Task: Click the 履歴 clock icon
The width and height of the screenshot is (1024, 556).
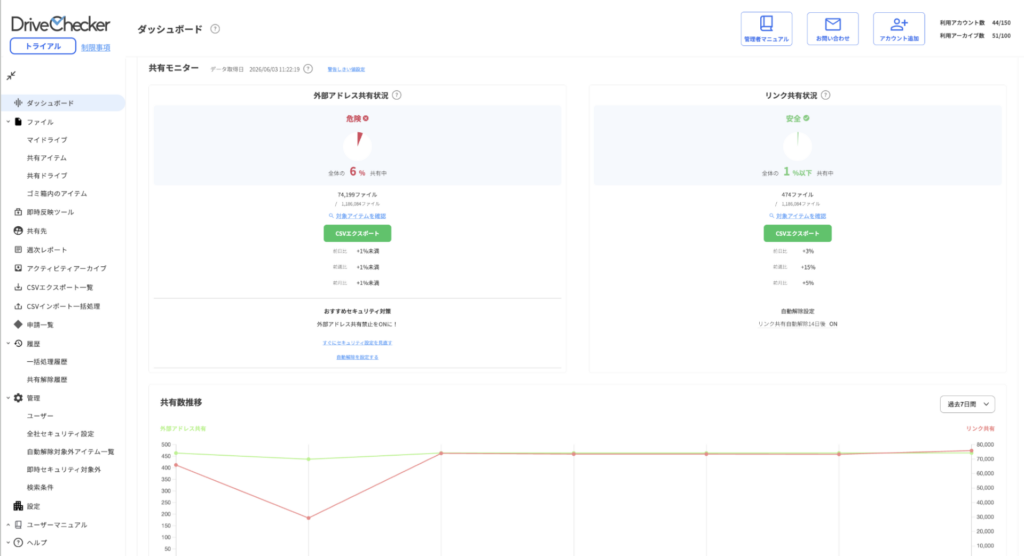Action: [x=18, y=343]
